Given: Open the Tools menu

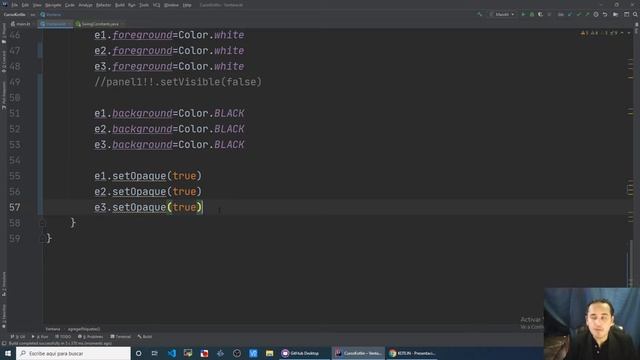Looking at the screenshot, I should coord(144,5).
